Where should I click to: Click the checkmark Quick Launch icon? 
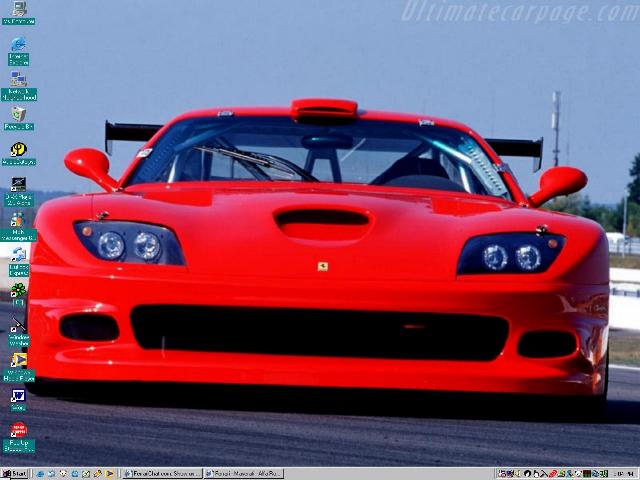point(86,474)
